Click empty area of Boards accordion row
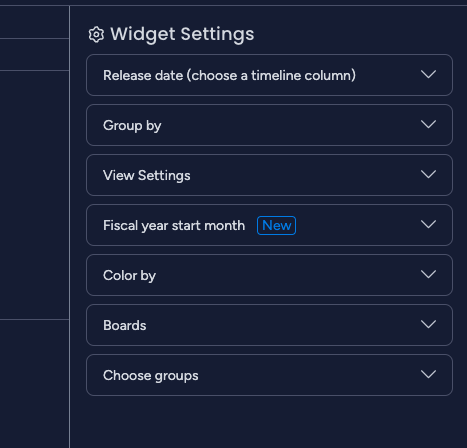This screenshot has width=467, height=448. [283, 325]
